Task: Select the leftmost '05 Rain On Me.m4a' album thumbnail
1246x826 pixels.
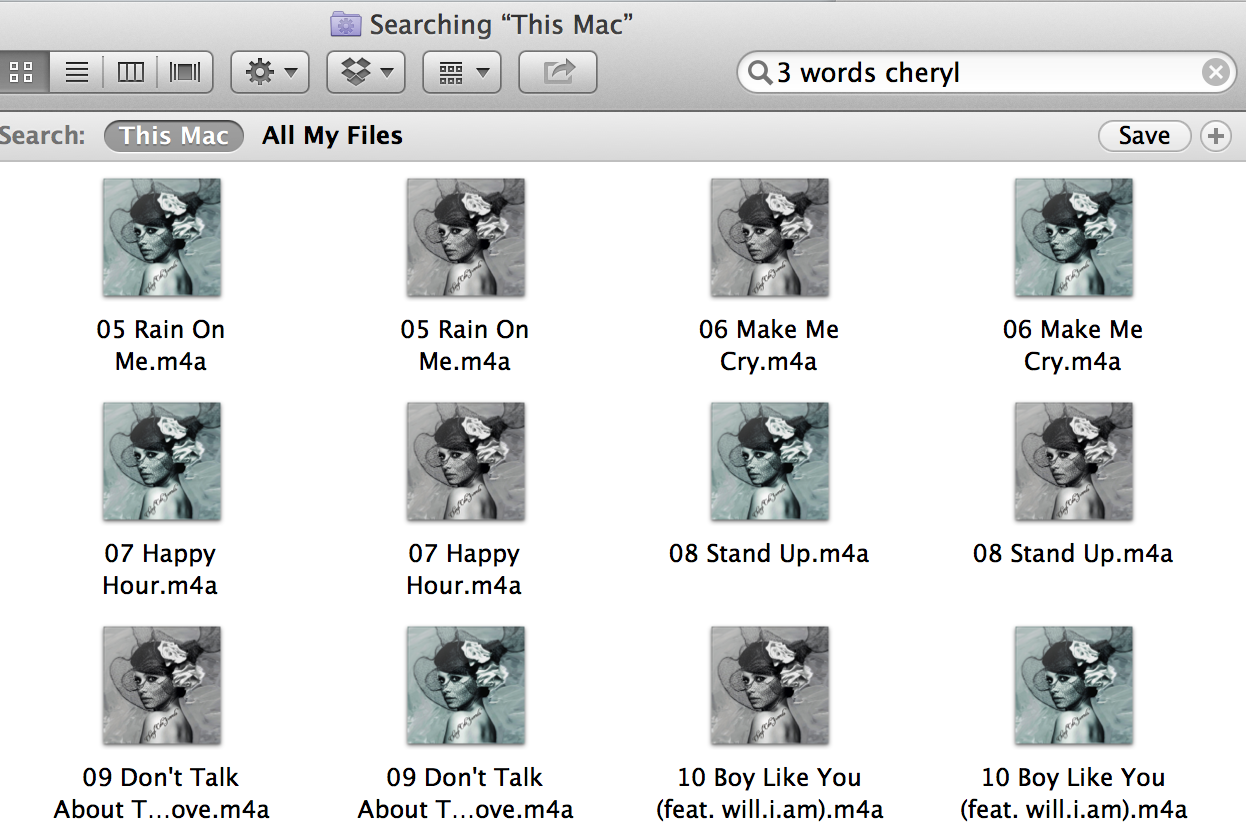Action: [x=162, y=238]
